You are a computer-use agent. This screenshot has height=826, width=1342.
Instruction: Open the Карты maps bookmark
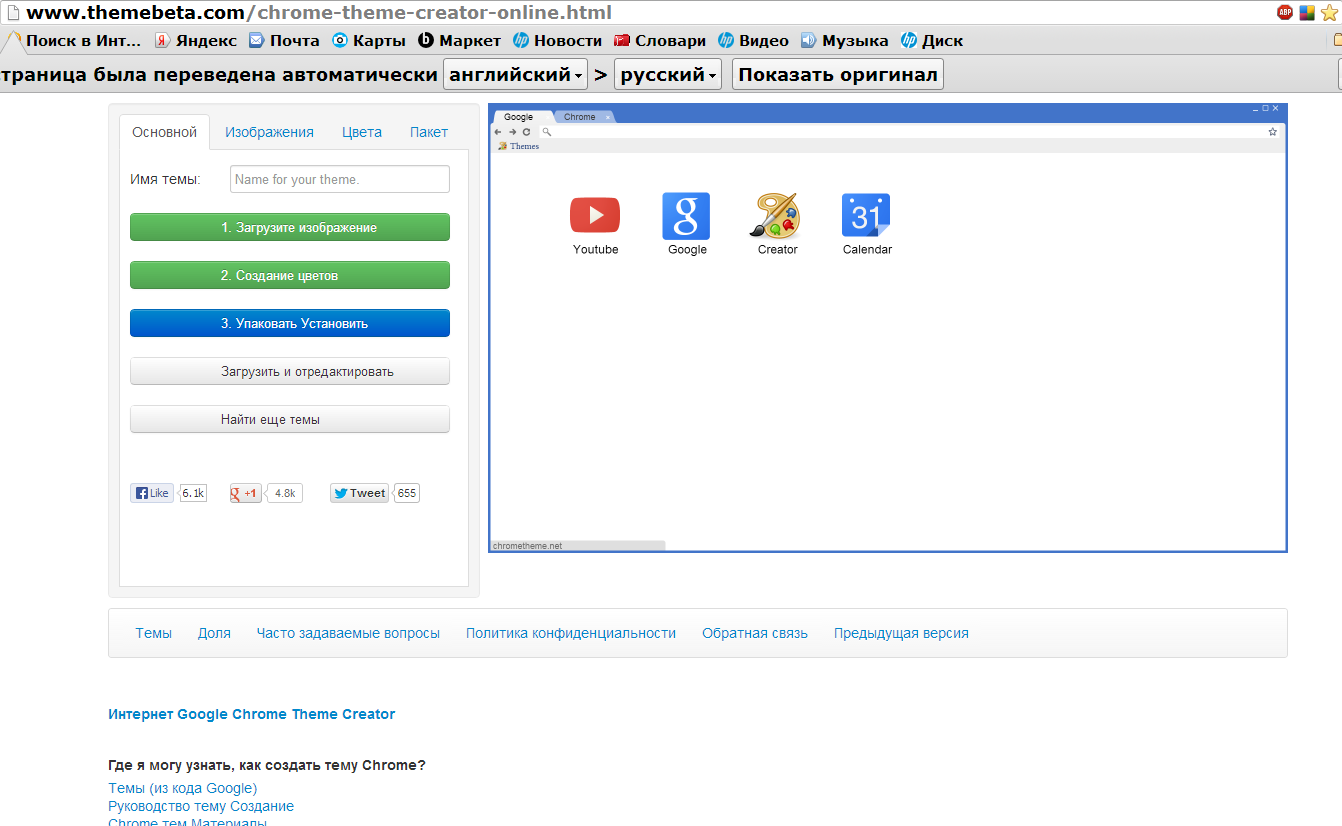(x=369, y=41)
